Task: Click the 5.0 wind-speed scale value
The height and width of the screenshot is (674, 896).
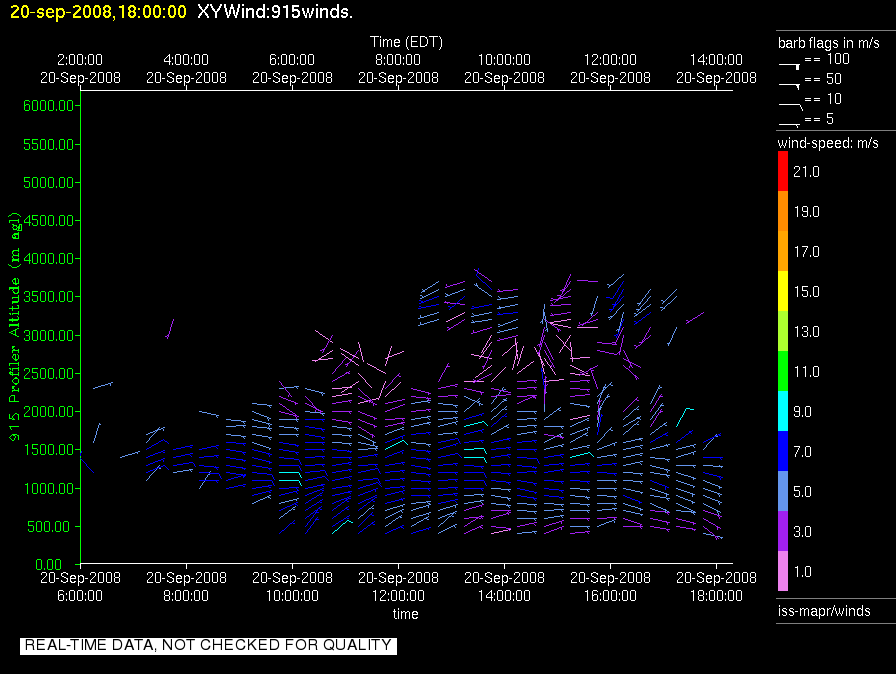Action: (802, 492)
